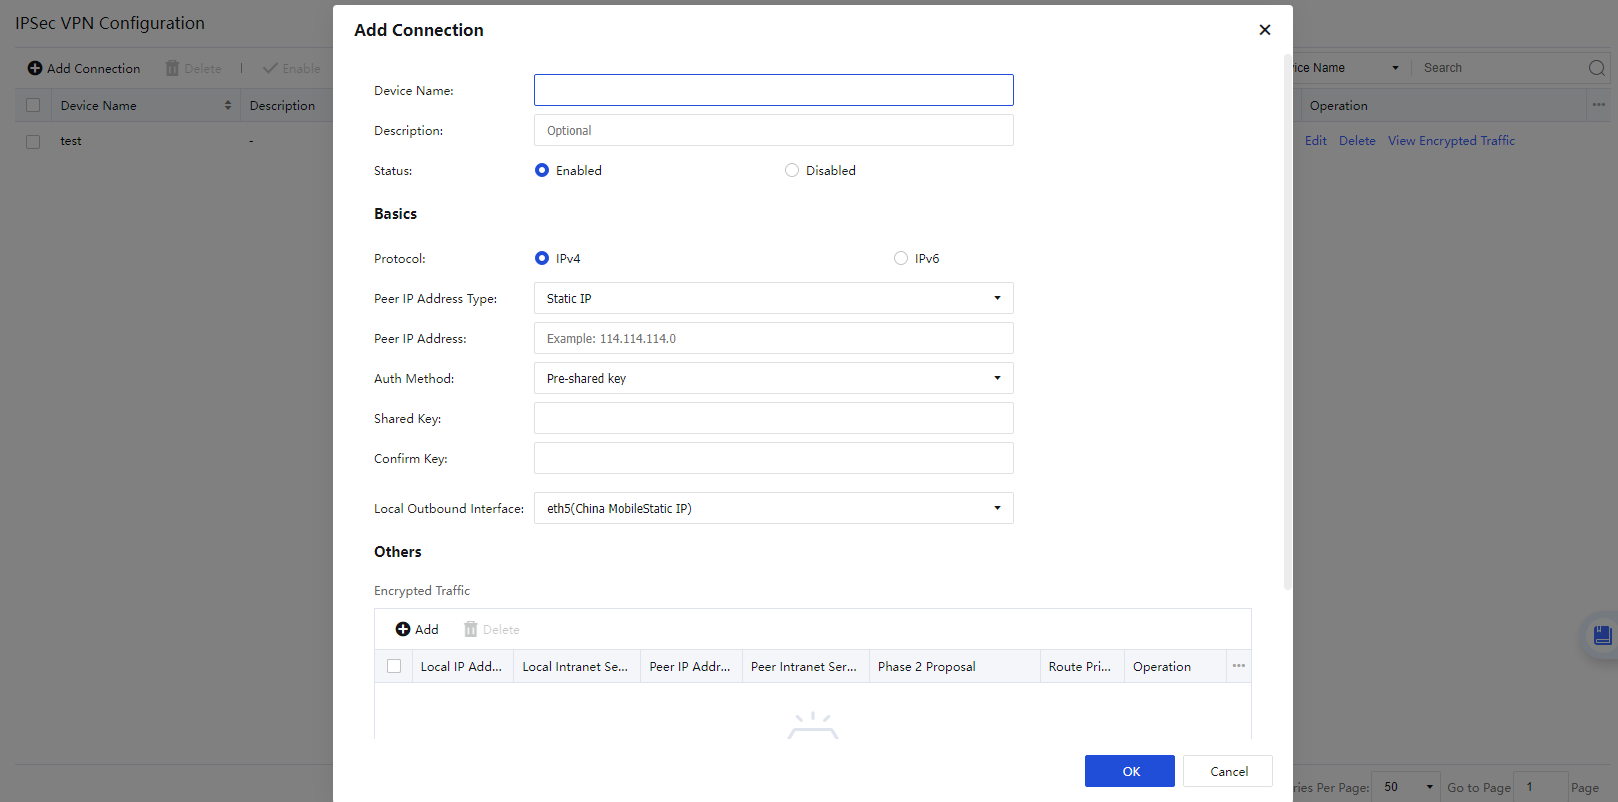The width and height of the screenshot is (1618, 802).
Task: Open the Peer IP Address Type dropdown
Action: (773, 298)
